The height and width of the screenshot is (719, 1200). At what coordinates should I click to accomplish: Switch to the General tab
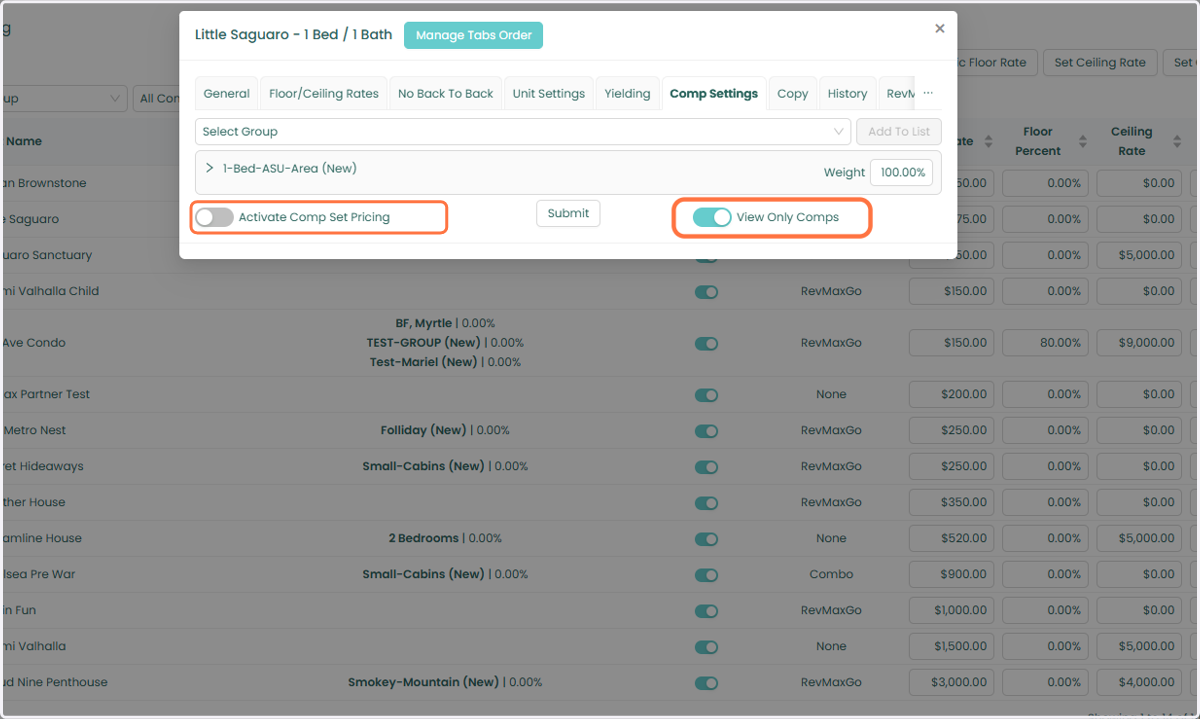click(x=226, y=93)
